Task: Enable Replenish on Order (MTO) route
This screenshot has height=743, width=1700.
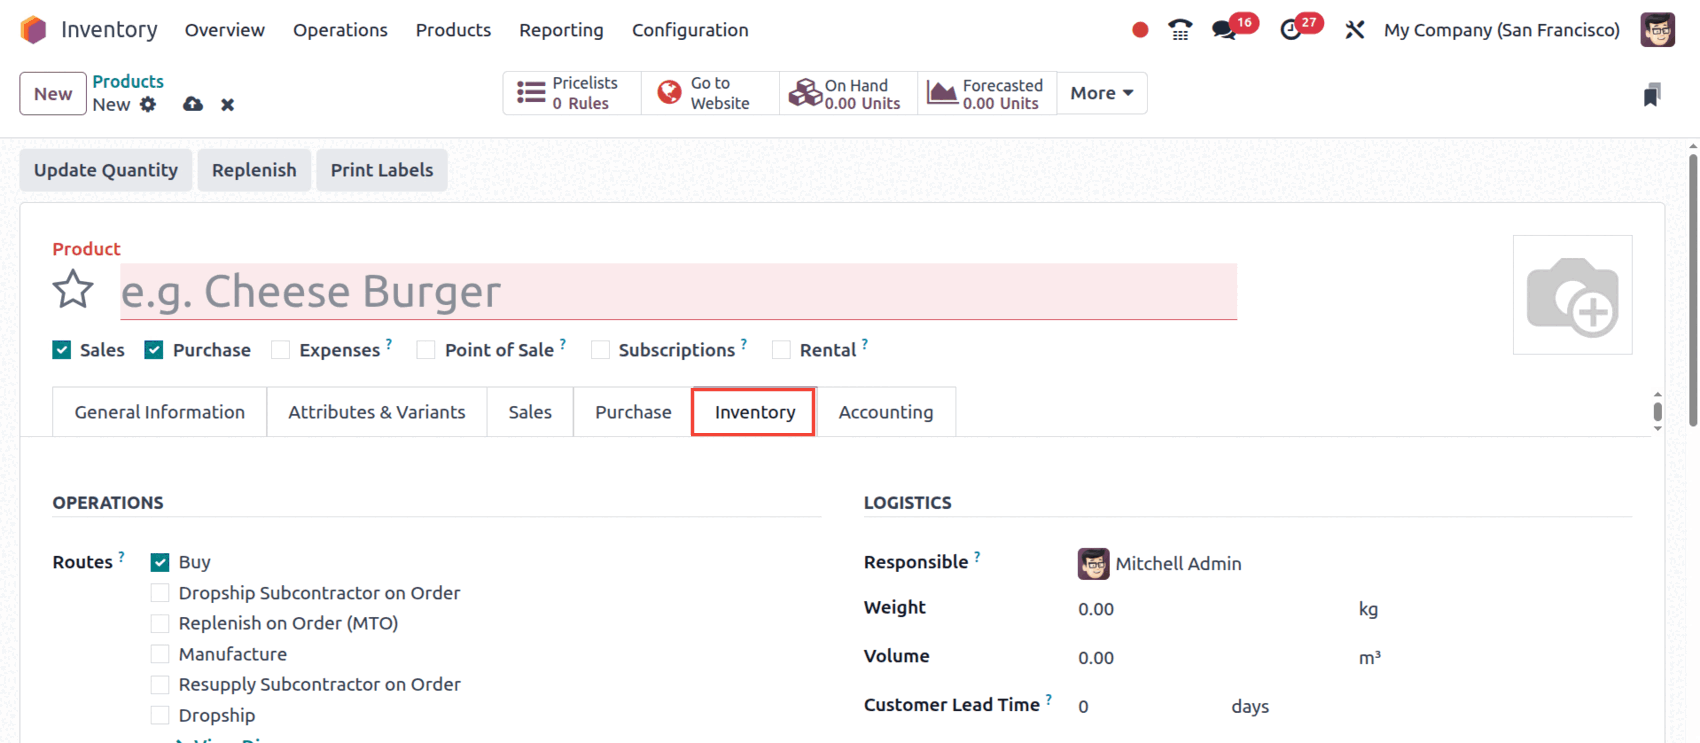Action: [160, 624]
